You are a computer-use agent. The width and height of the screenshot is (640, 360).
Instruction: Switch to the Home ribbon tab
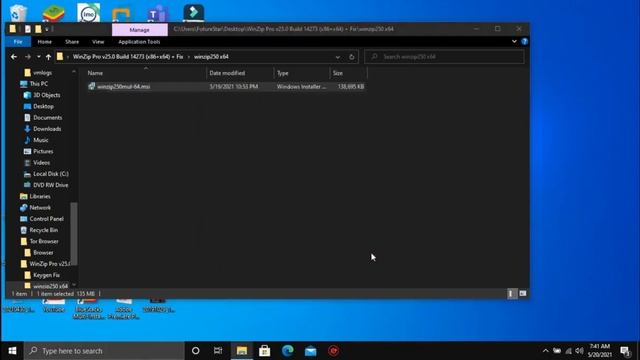pyautogui.click(x=44, y=42)
